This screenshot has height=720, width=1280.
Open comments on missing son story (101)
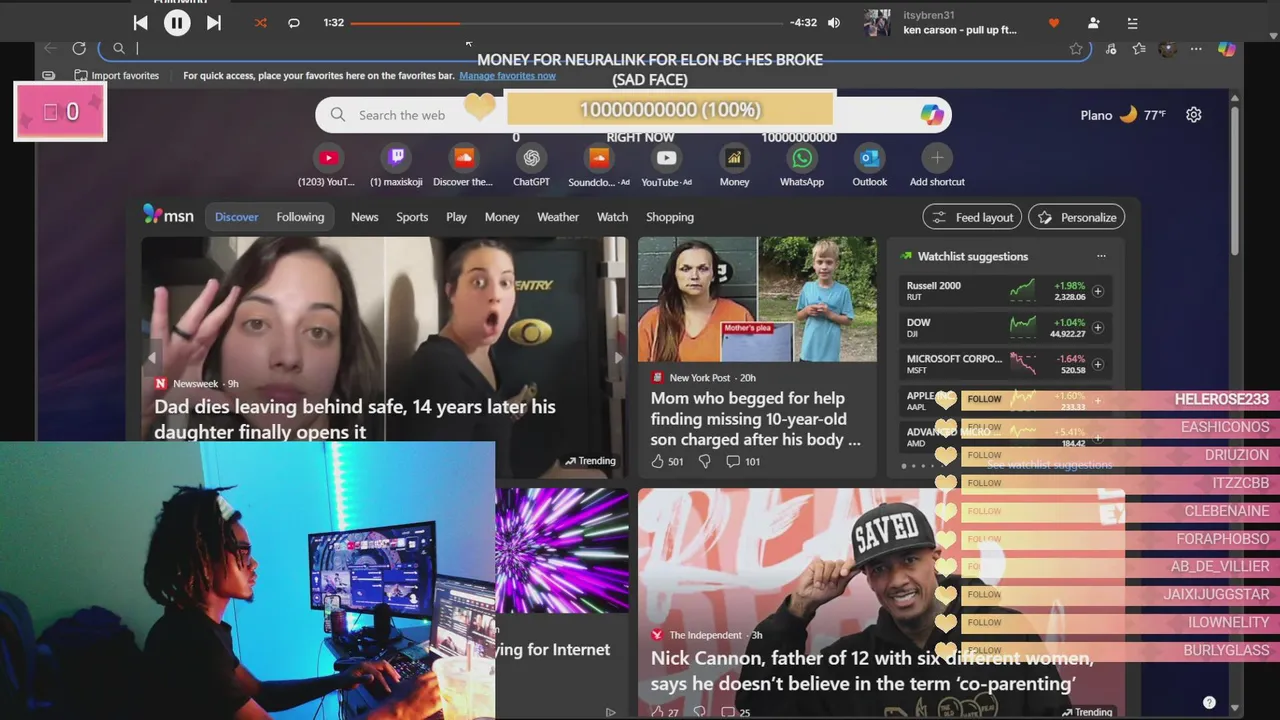pos(743,461)
